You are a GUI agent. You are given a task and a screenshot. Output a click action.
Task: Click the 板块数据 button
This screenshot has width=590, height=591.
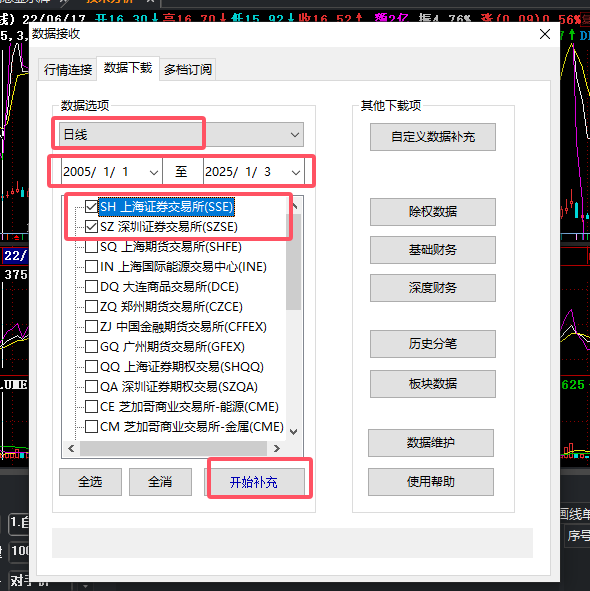(433, 384)
